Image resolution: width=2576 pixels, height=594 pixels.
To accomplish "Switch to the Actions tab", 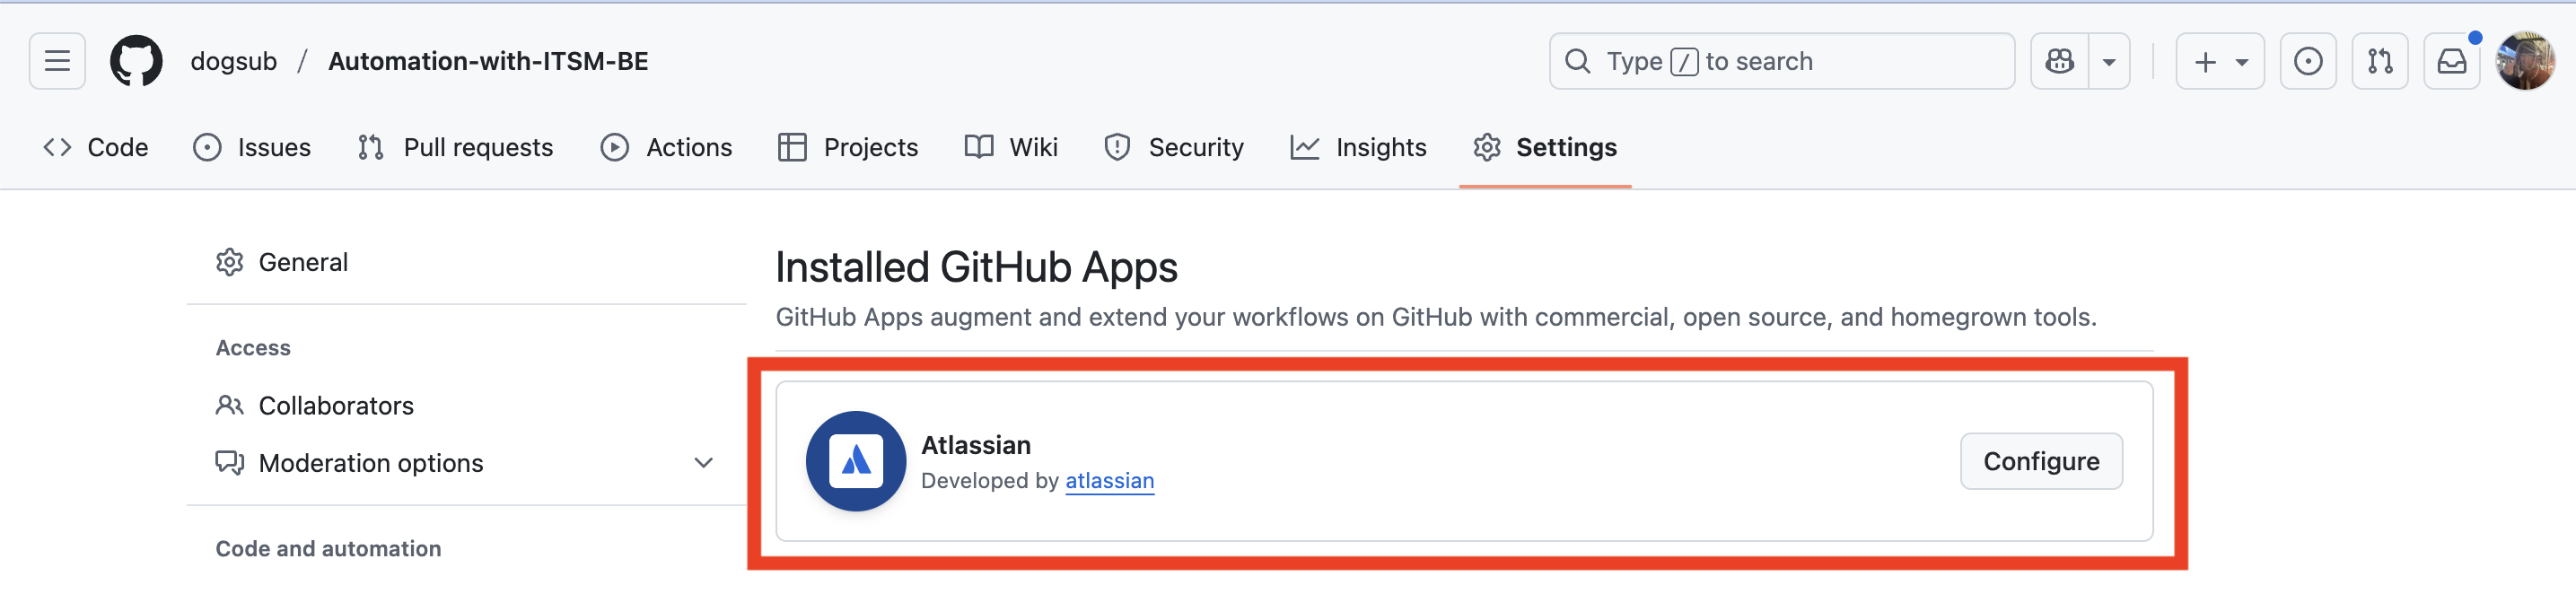I will tap(667, 147).
